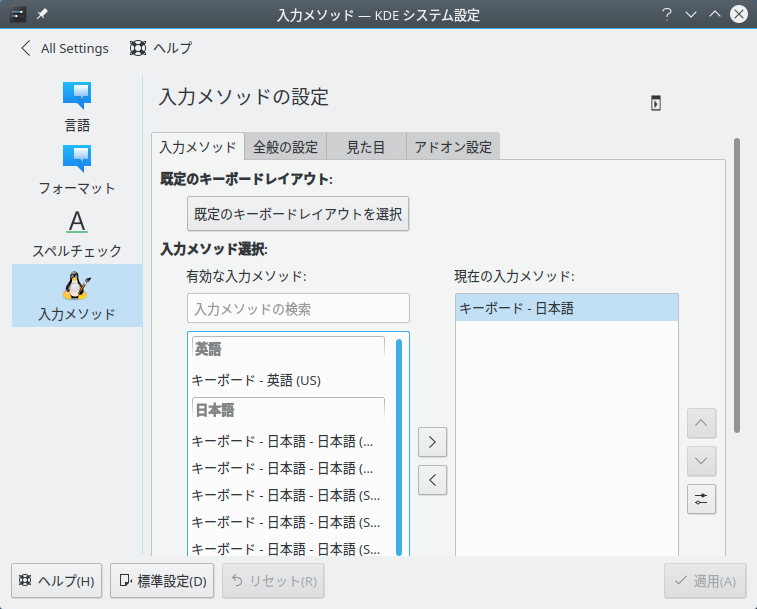Image resolution: width=757 pixels, height=609 pixels.
Task: Click the available input methods list scrollbar
Action: click(399, 447)
